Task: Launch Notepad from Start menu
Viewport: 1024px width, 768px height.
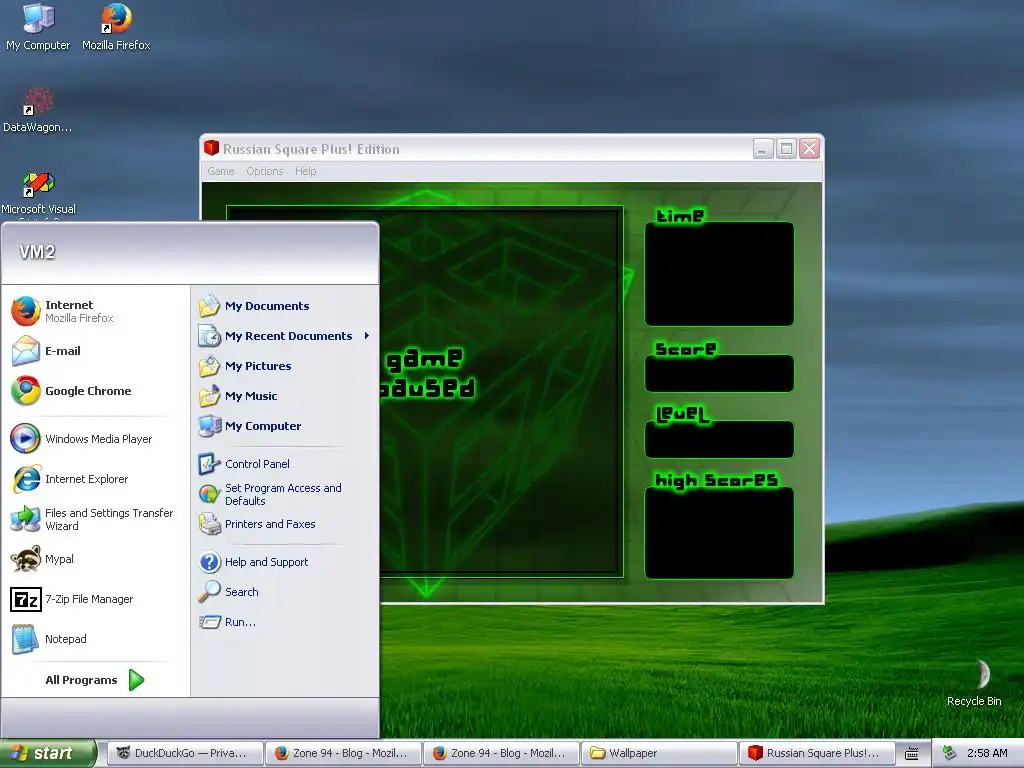Action: (96, 639)
